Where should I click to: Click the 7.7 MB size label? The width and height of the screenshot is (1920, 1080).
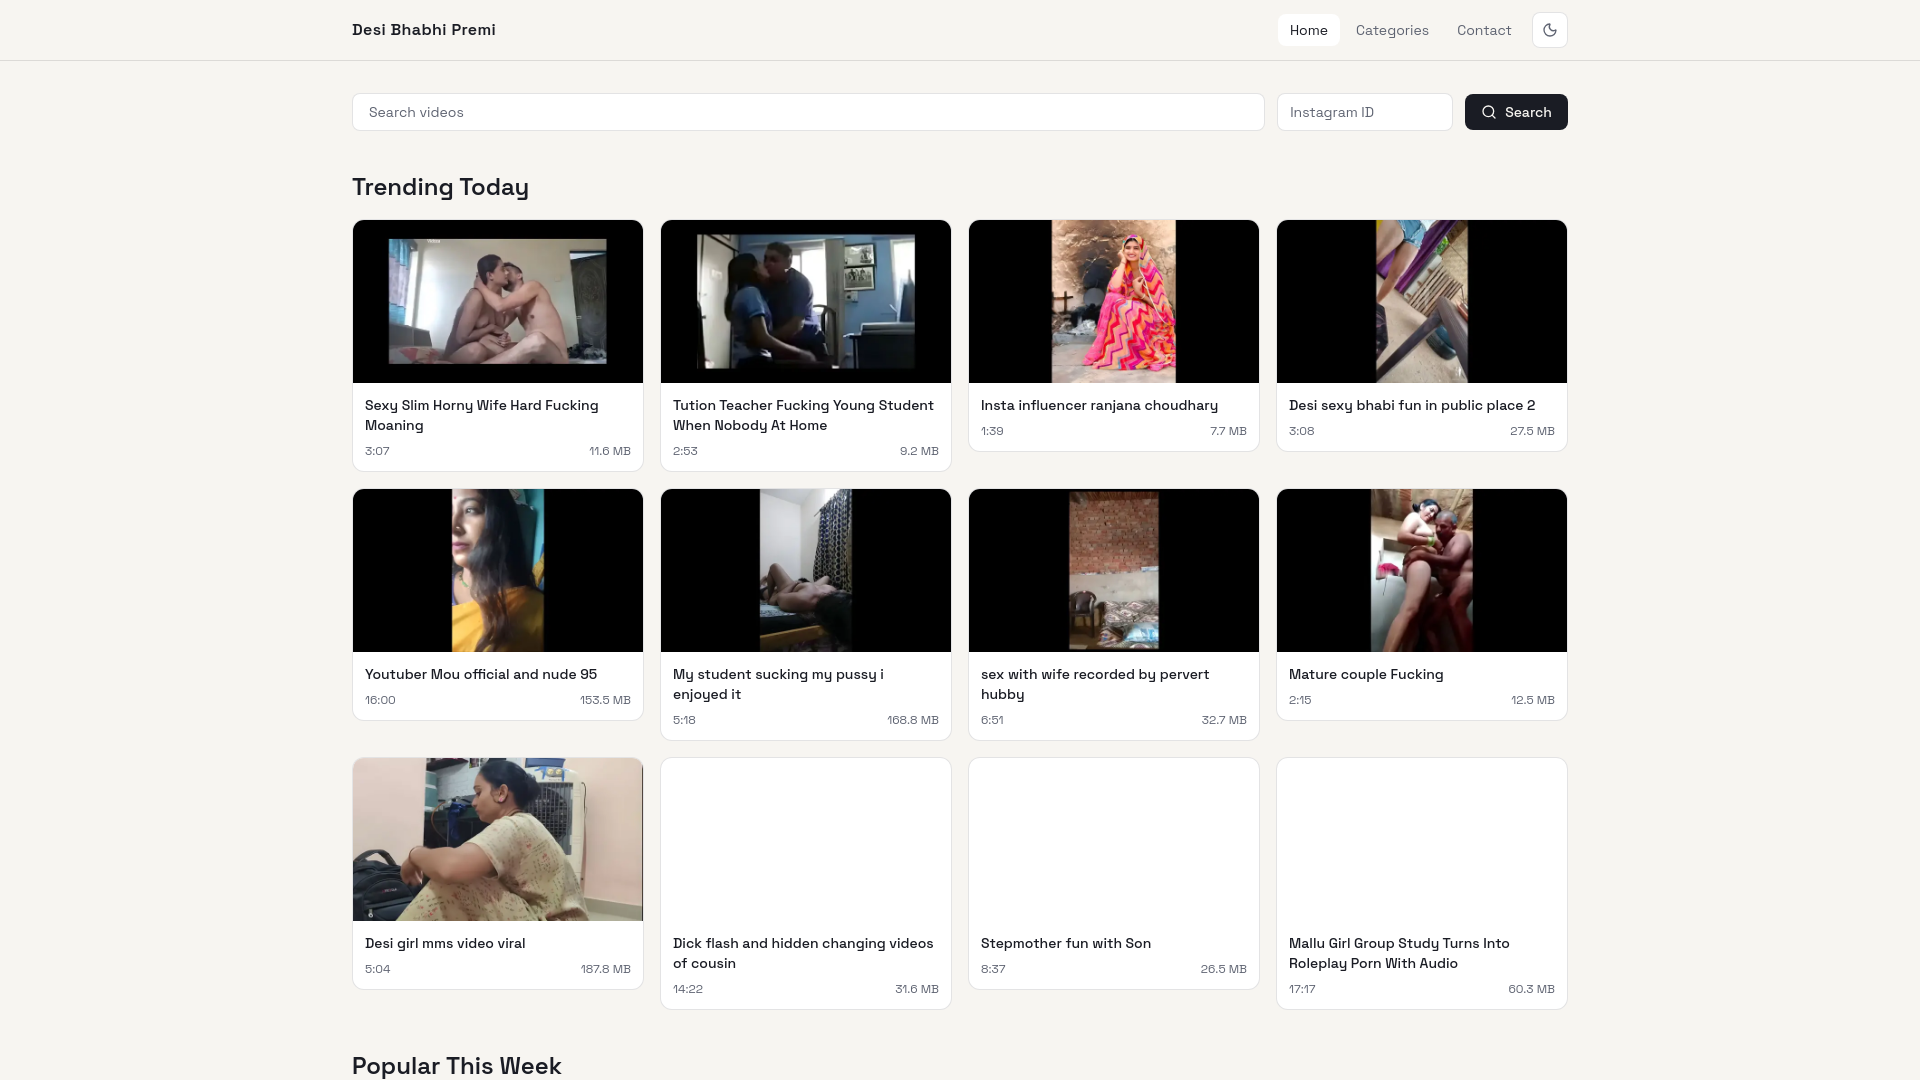coord(1228,431)
